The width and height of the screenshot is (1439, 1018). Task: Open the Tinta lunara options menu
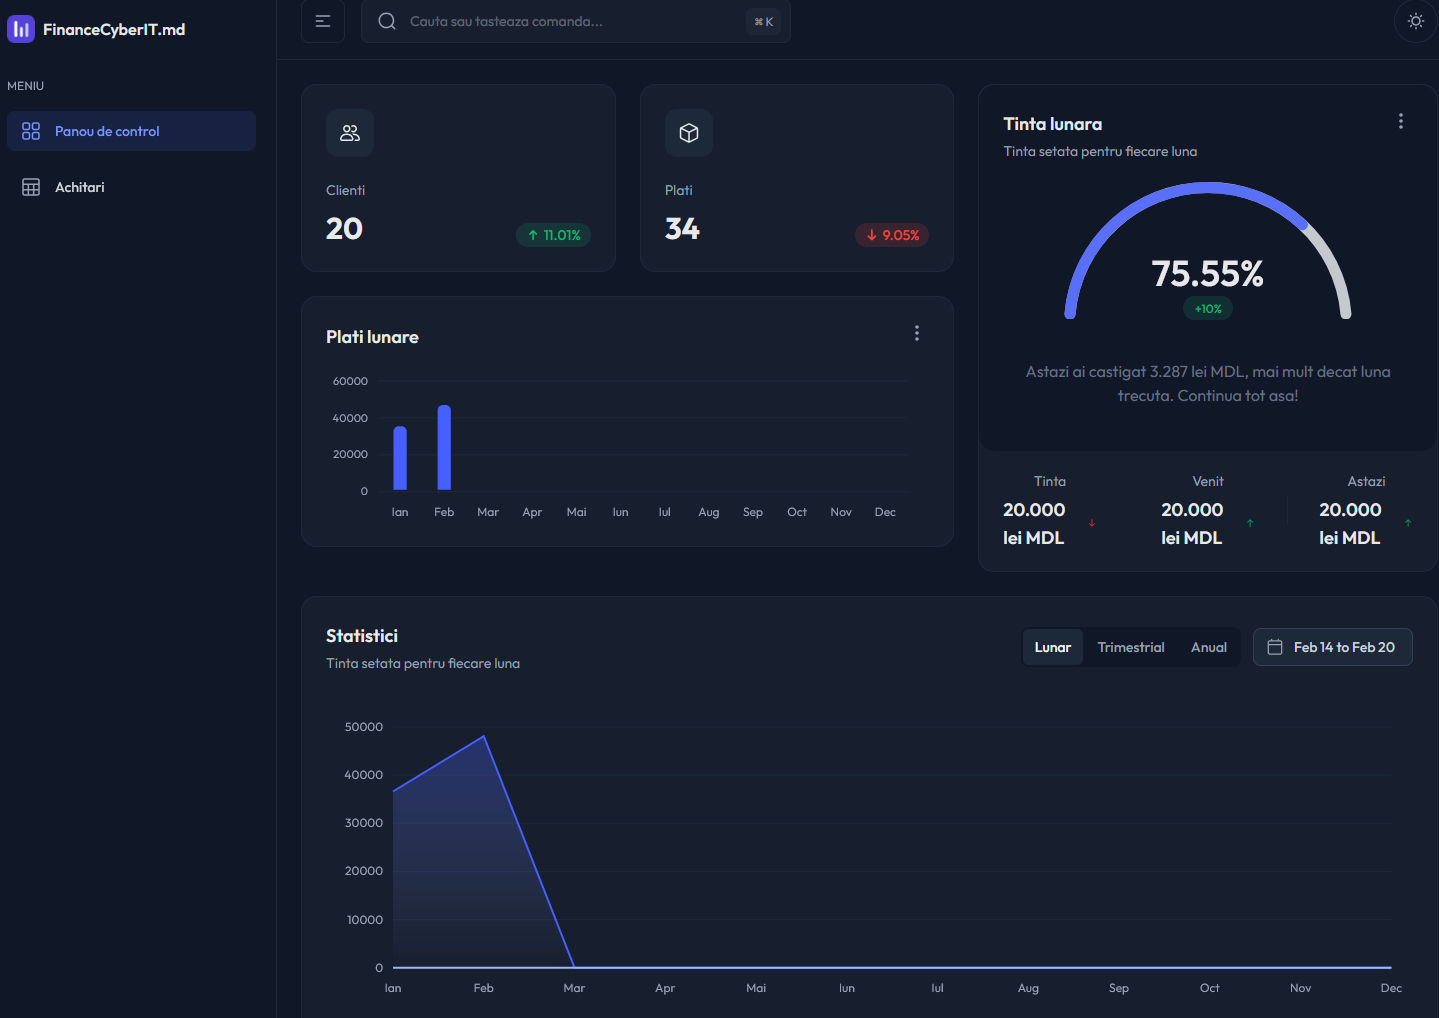pyautogui.click(x=1400, y=120)
